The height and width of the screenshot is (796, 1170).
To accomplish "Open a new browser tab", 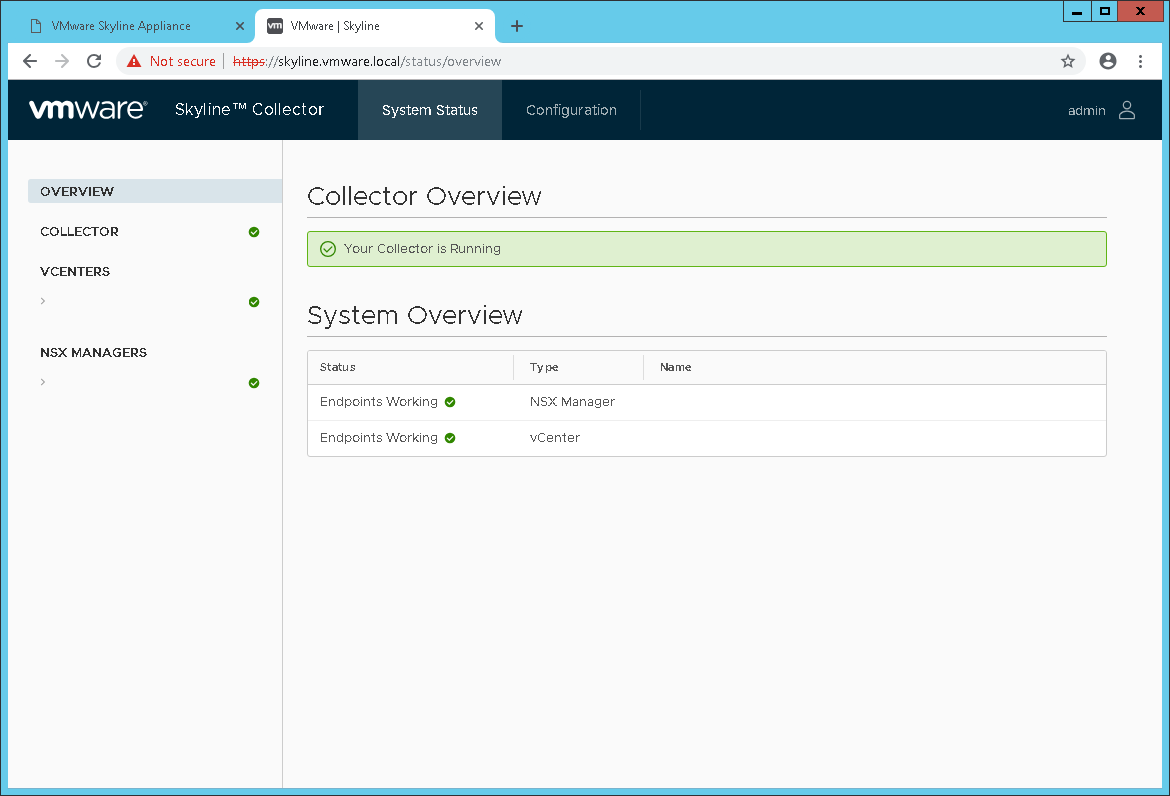I will click(516, 26).
